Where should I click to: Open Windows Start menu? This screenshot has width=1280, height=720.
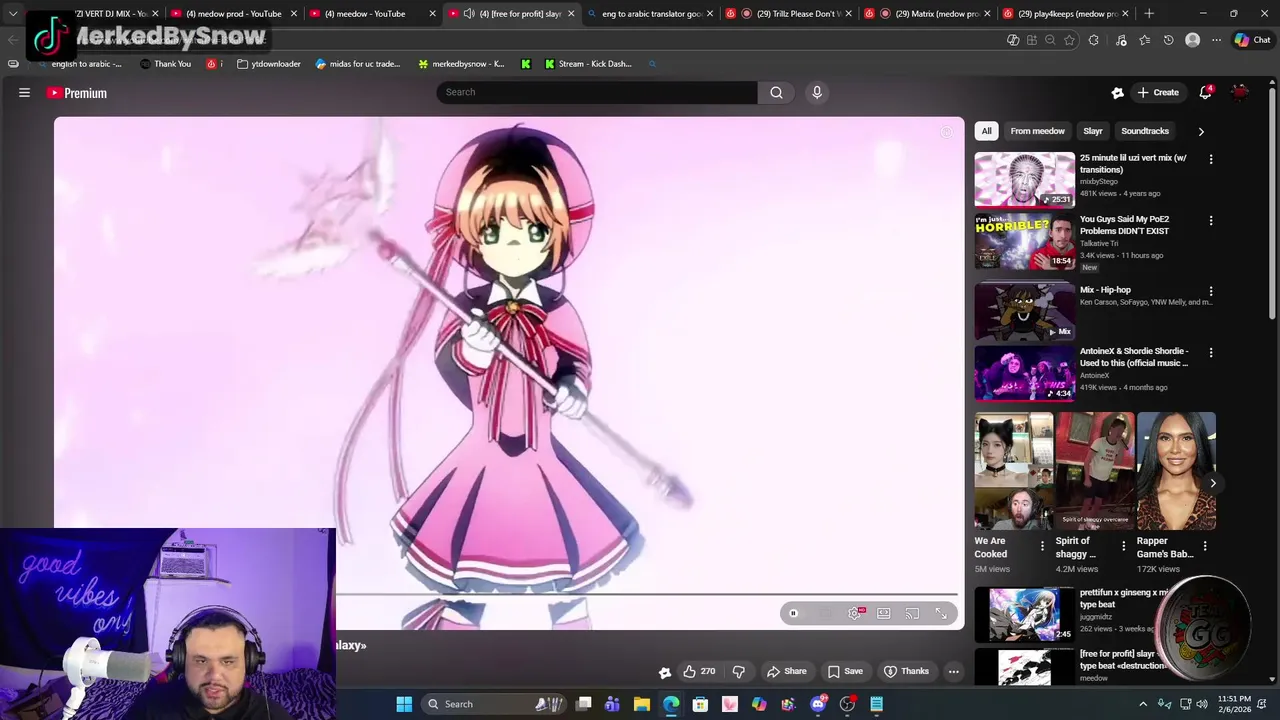[x=404, y=704]
